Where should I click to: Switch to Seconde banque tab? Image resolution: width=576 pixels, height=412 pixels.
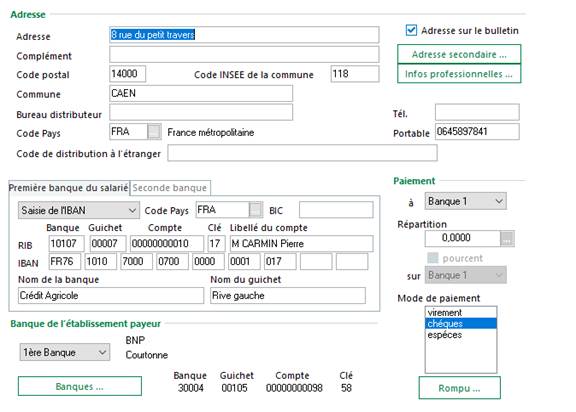click(170, 188)
